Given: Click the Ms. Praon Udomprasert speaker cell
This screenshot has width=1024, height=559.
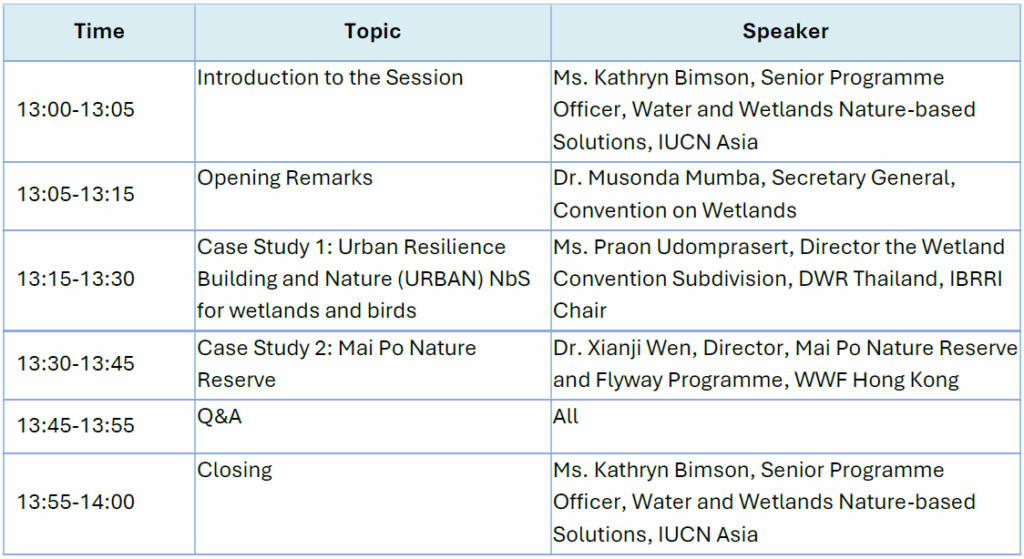Looking at the screenshot, I should [779, 279].
